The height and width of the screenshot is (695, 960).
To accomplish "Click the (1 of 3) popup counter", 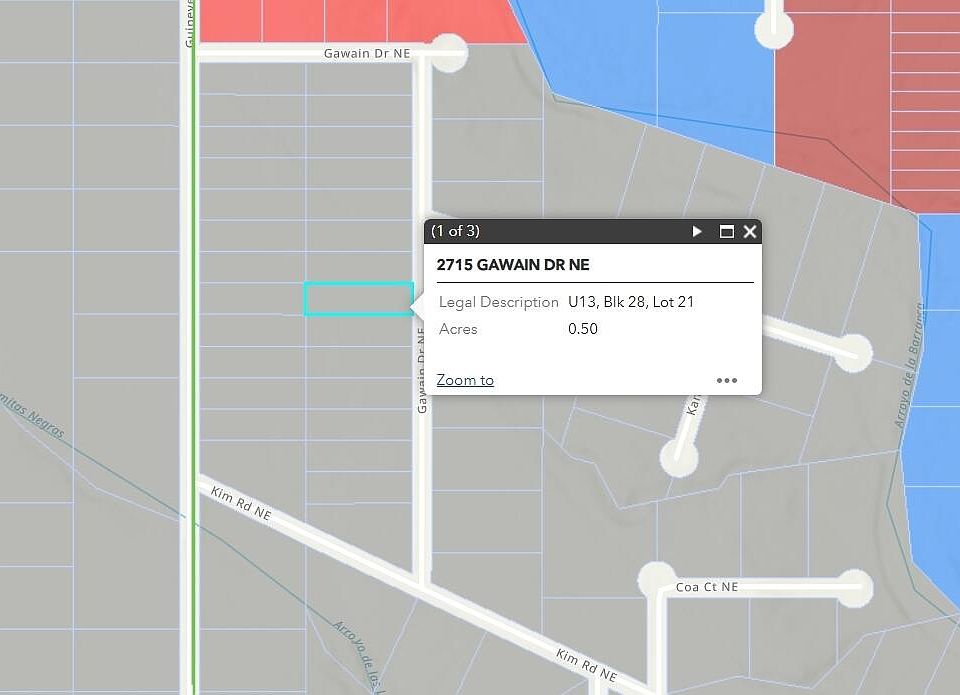I will pos(456,231).
